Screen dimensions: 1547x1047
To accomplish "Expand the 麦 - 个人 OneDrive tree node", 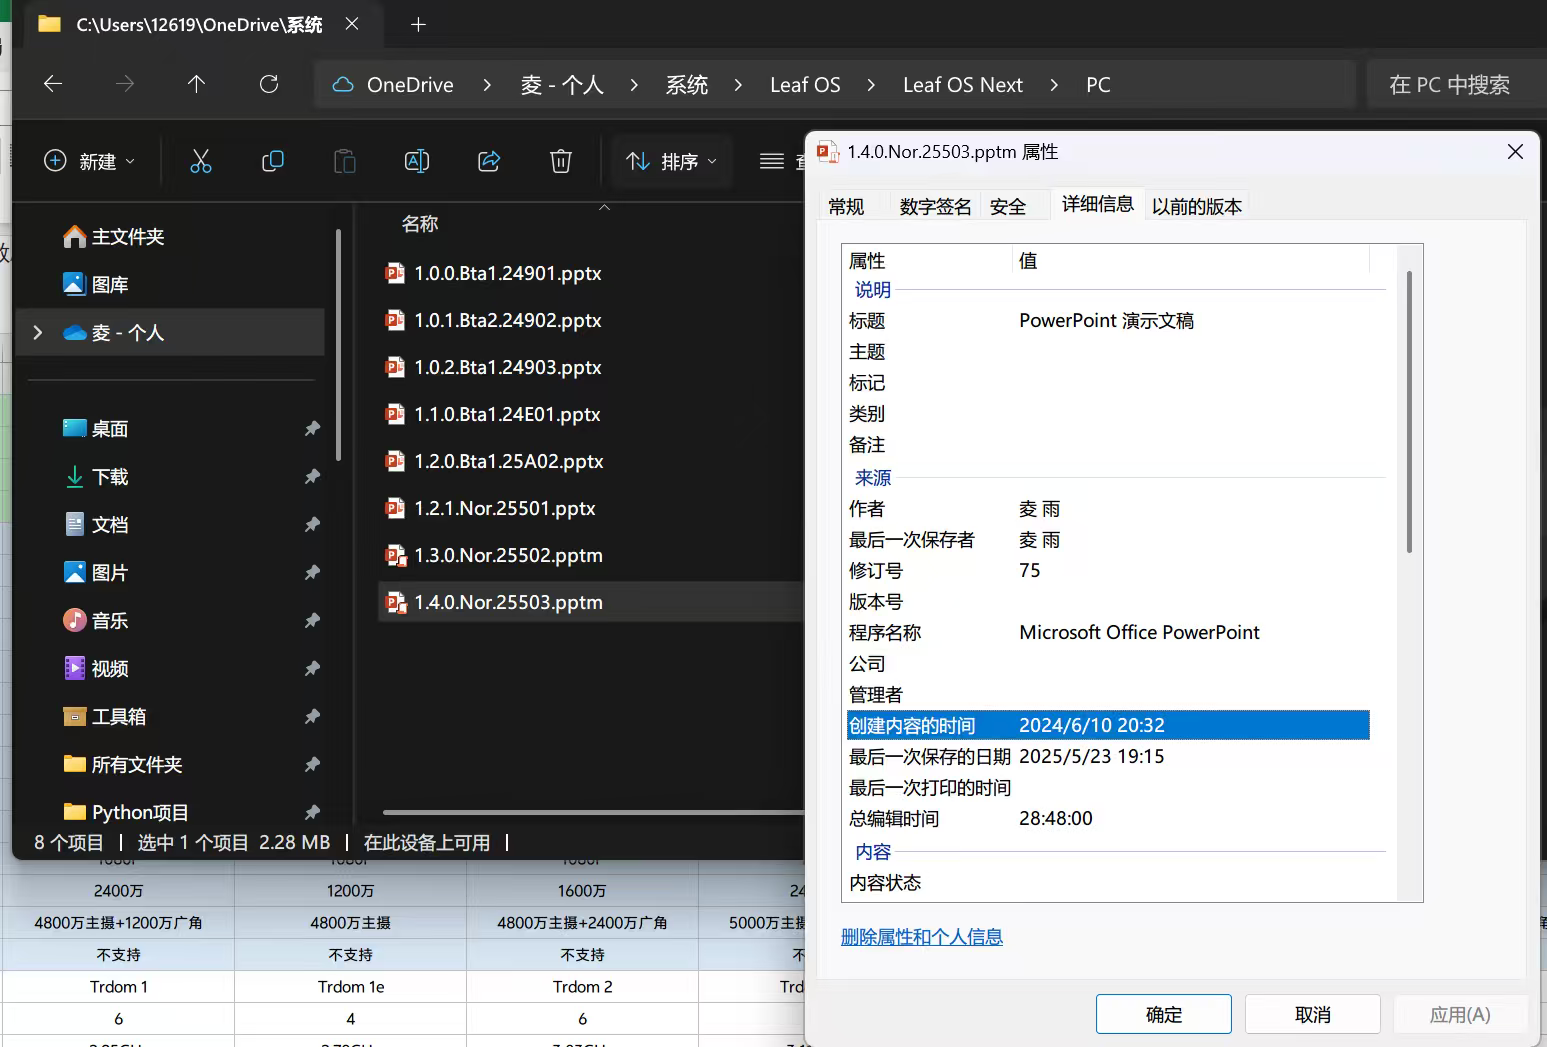I will (38, 333).
